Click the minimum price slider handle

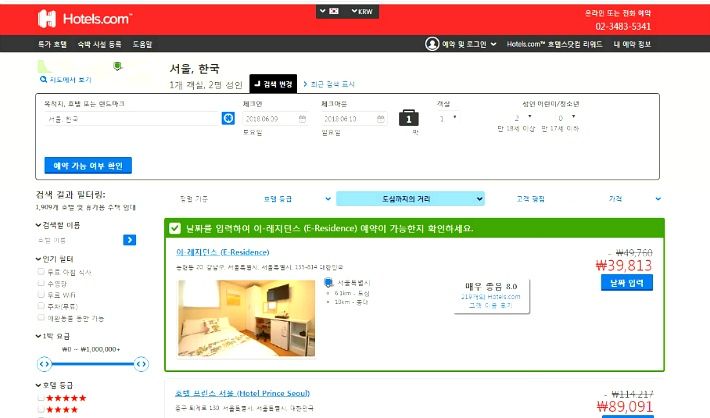(44, 364)
